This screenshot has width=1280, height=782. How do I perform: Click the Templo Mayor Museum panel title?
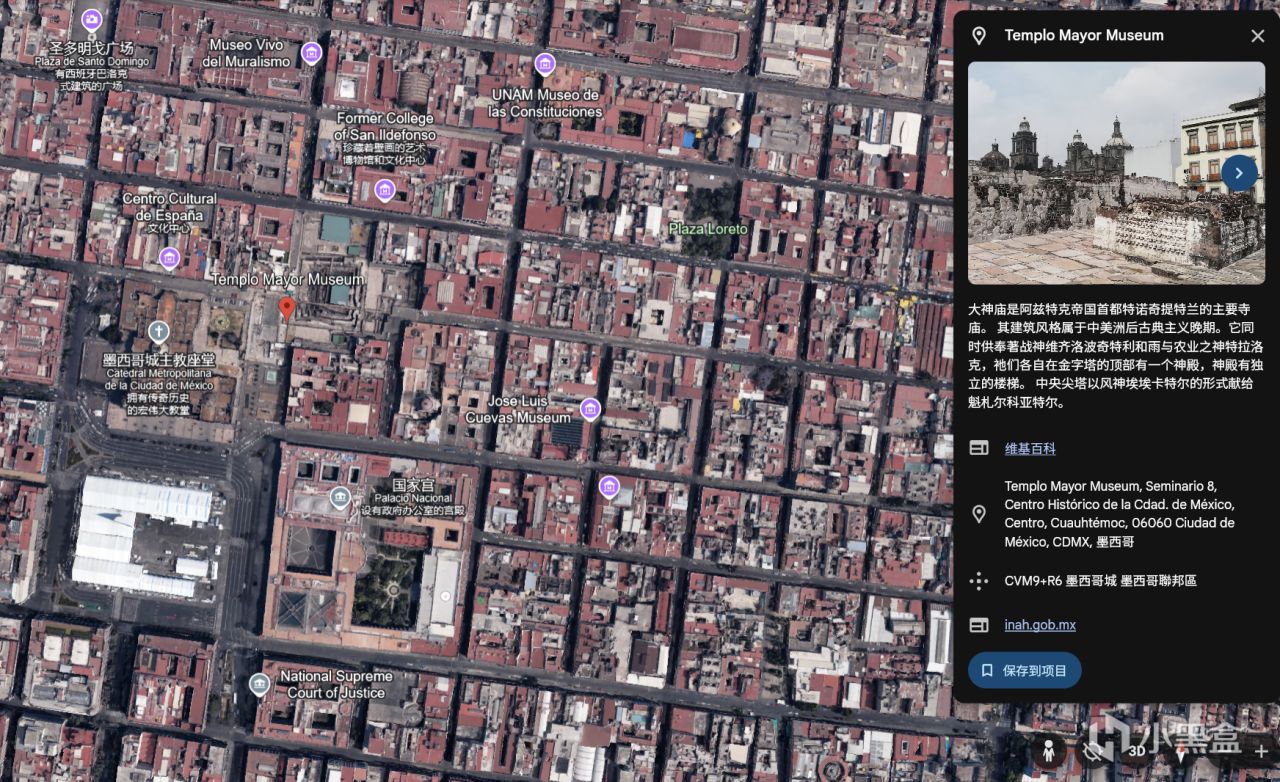(1084, 36)
